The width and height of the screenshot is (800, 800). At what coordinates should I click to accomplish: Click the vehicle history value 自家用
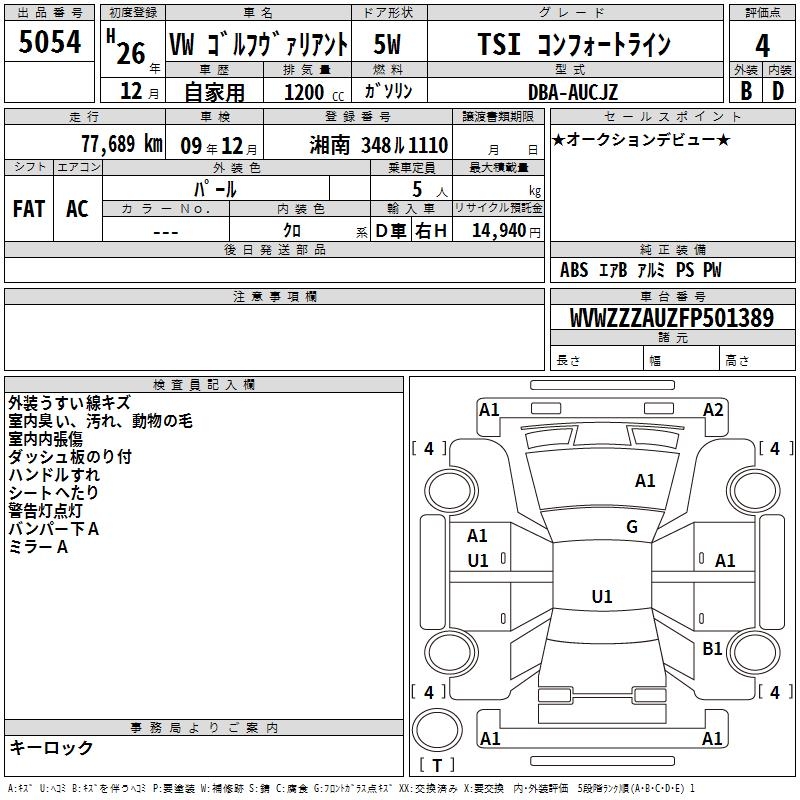[214, 92]
